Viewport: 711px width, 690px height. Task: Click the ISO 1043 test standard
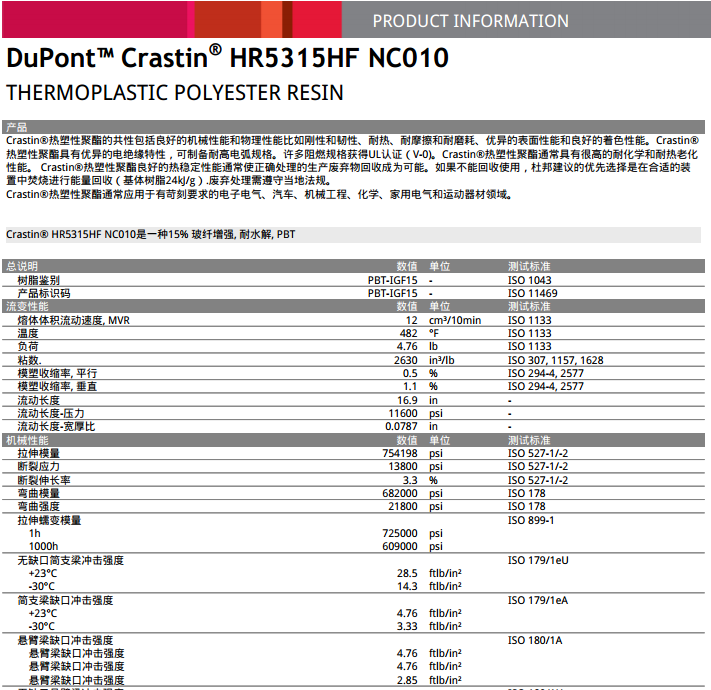click(530, 280)
